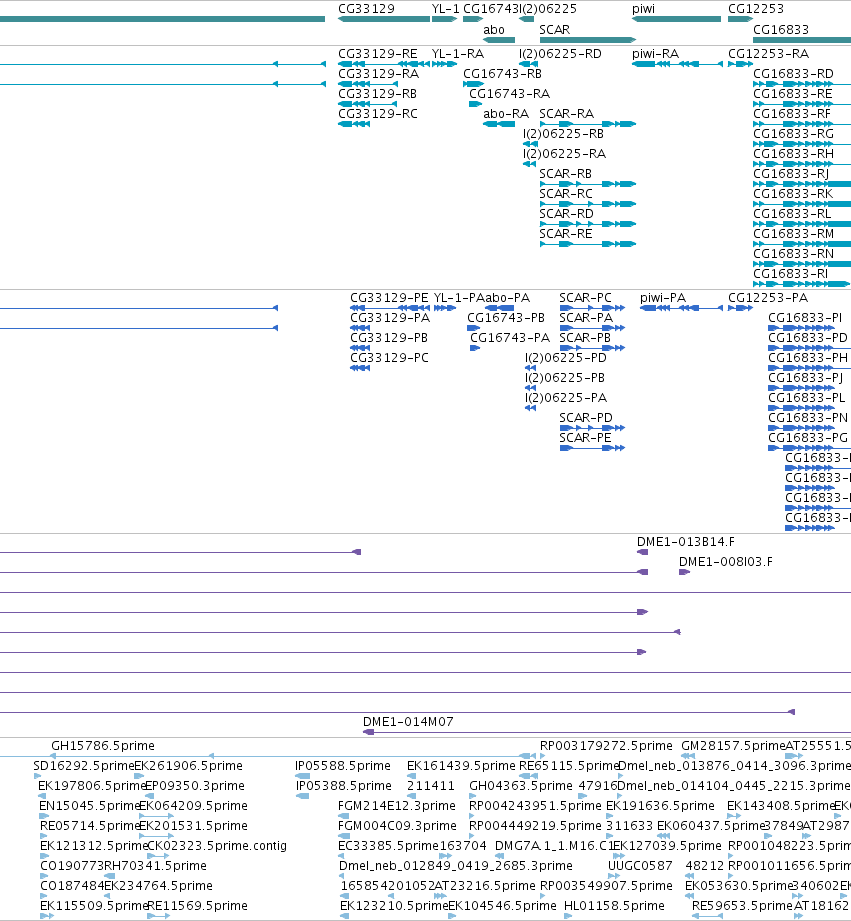Select EST IP05588.5prime

(x=343, y=765)
